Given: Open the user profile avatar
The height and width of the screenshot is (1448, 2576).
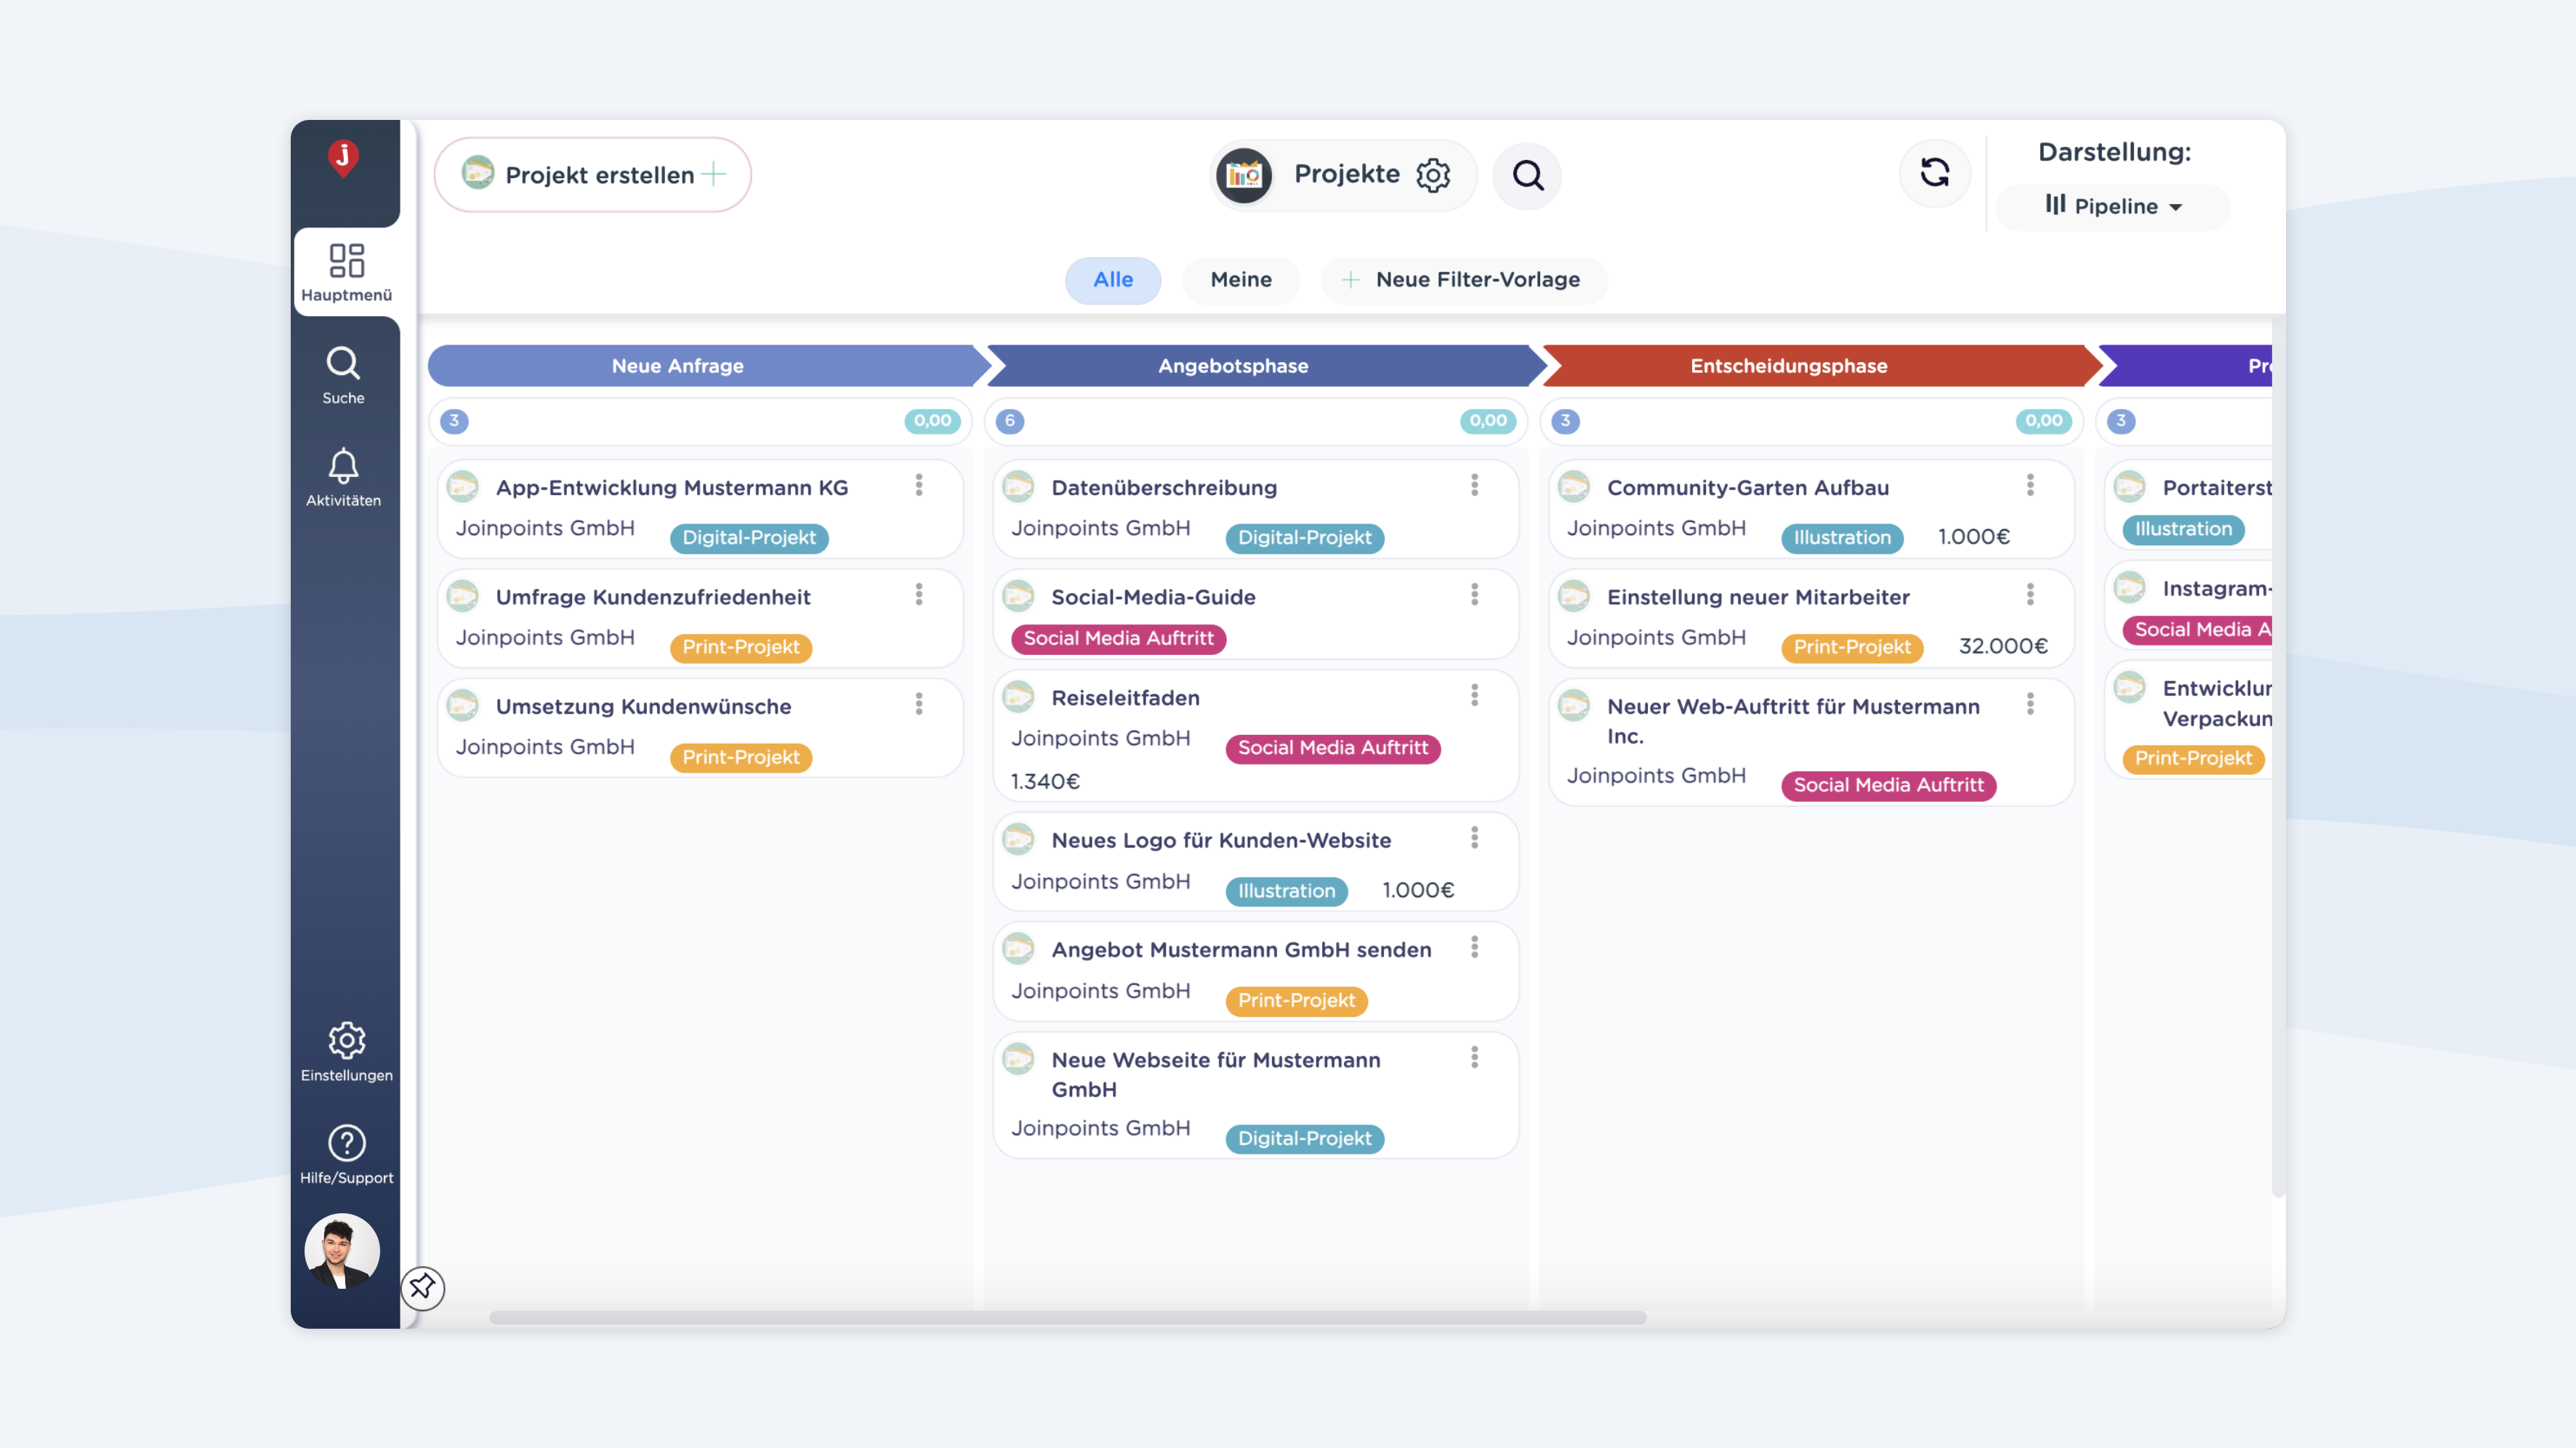Looking at the screenshot, I should [342, 1251].
